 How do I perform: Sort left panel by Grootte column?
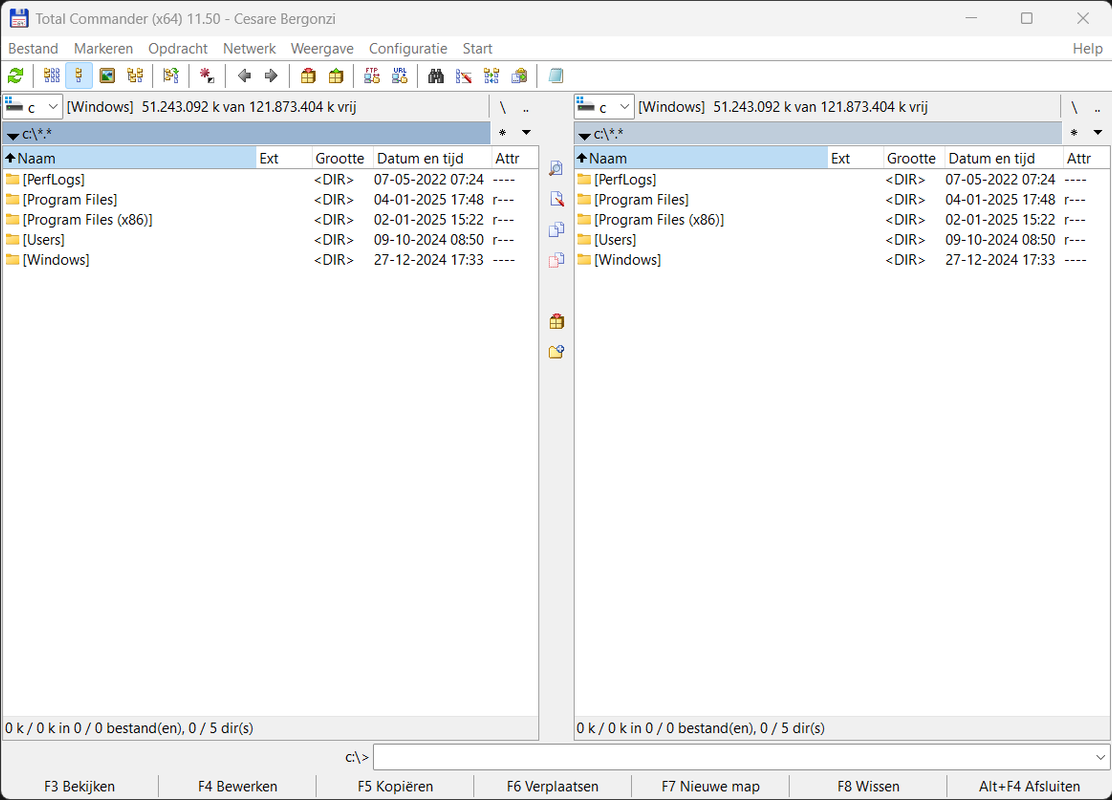point(343,158)
